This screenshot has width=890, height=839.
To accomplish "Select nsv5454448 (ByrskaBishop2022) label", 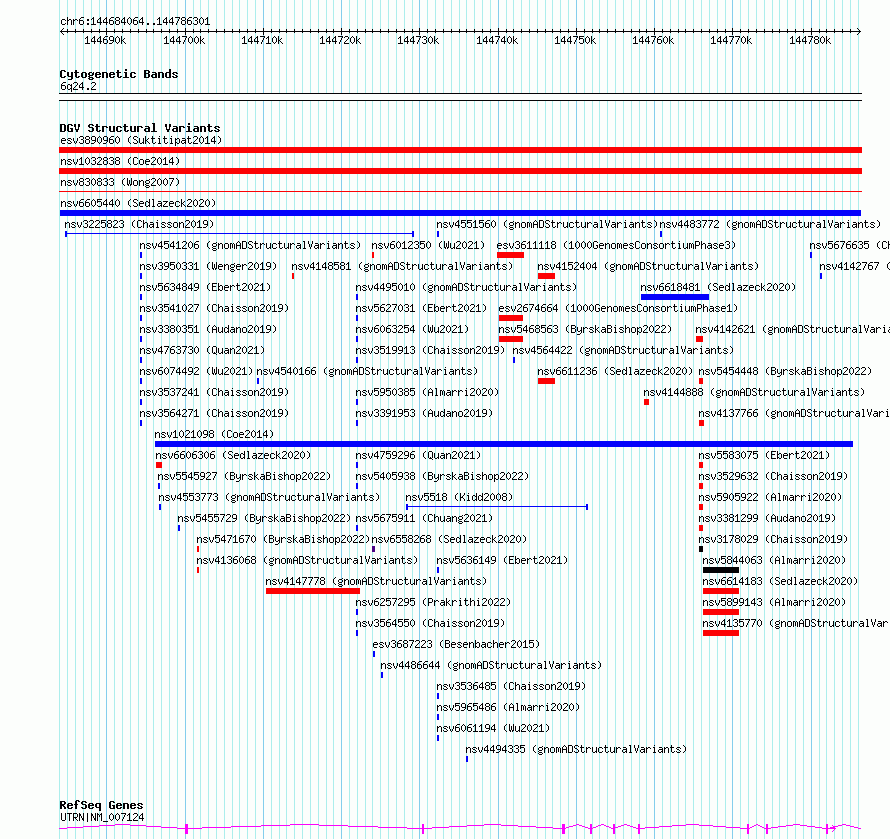I will click(x=785, y=371).
